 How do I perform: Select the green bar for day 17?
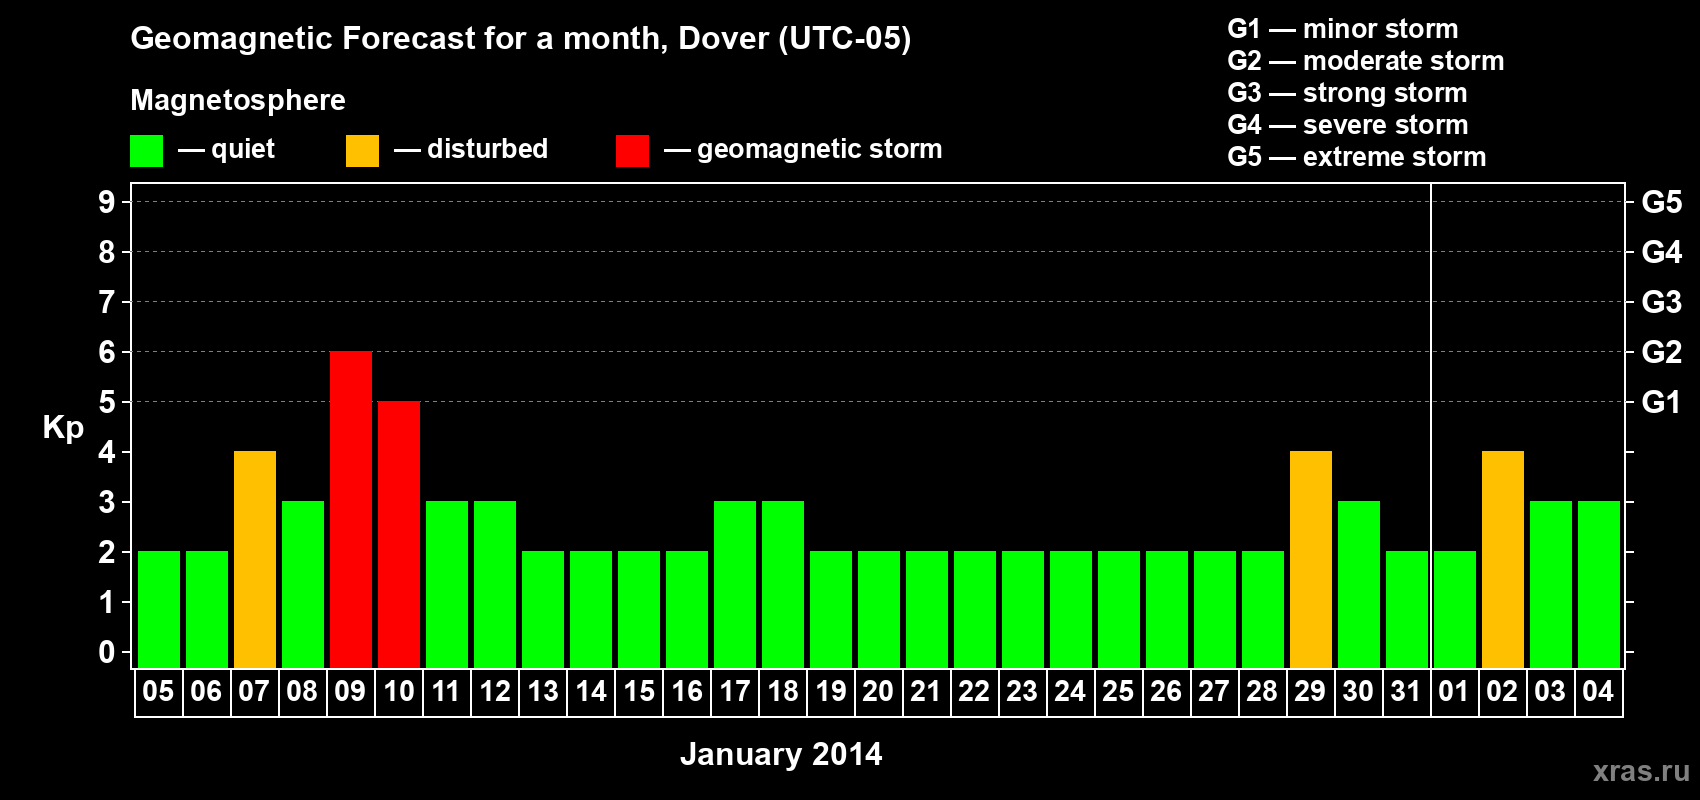pyautogui.click(x=735, y=584)
